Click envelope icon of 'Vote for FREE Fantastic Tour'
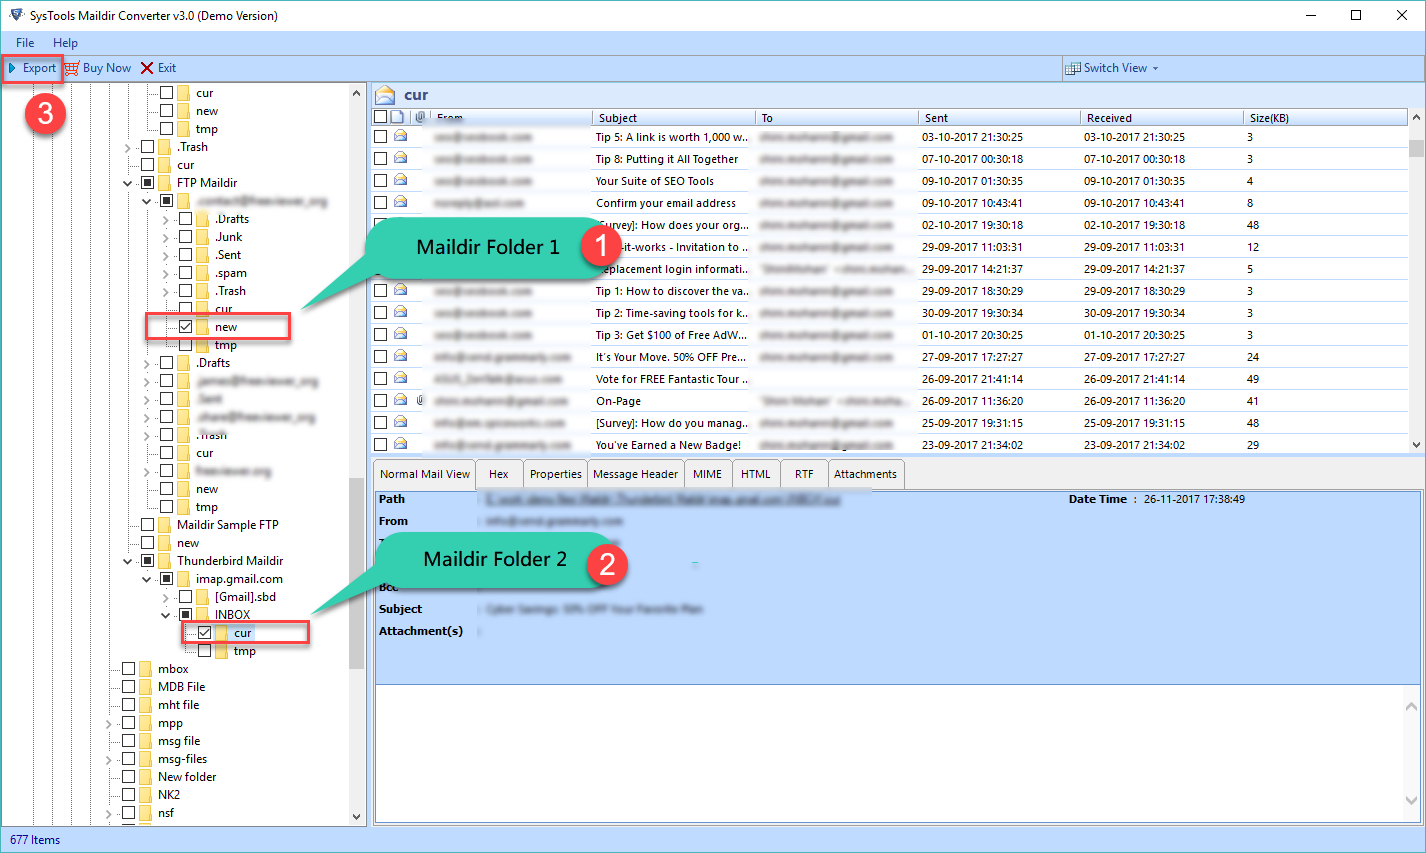Viewport: 1426px width, 853px height. [400, 378]
